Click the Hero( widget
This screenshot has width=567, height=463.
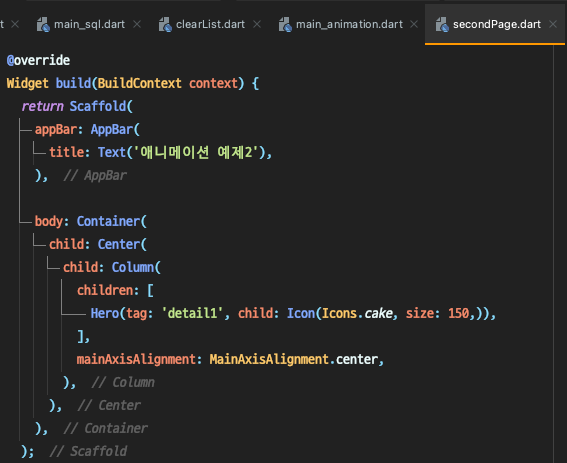(108, 313)
